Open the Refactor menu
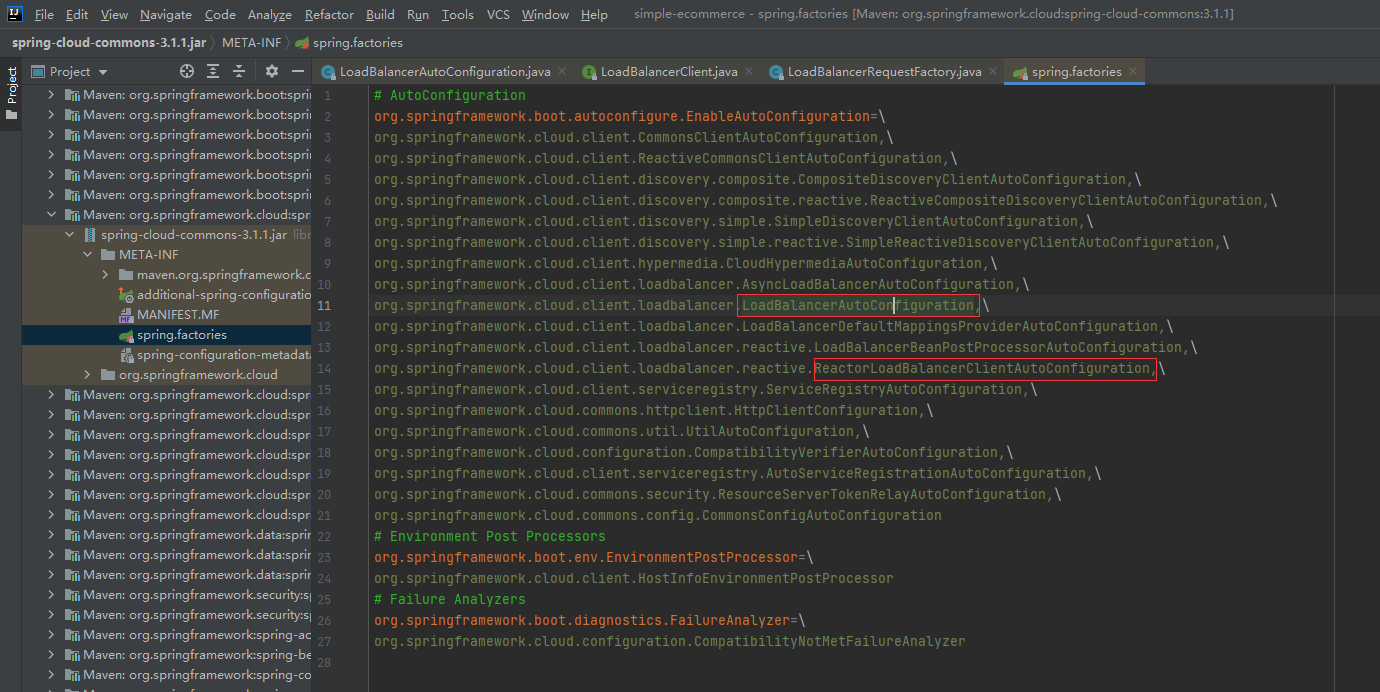This screenshot has width=1380, height=692. (x=329, y=14)
